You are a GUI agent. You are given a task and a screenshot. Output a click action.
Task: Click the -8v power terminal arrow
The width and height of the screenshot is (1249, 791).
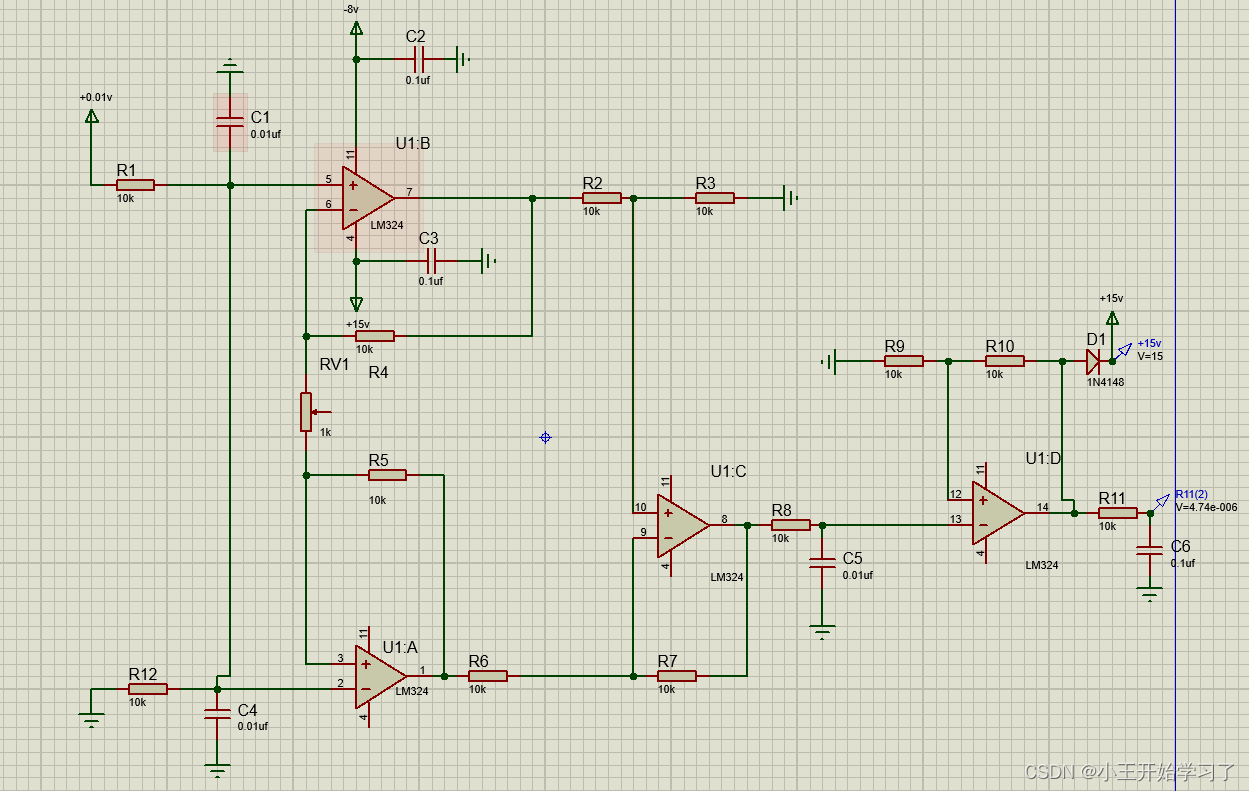tap(355, 28)
